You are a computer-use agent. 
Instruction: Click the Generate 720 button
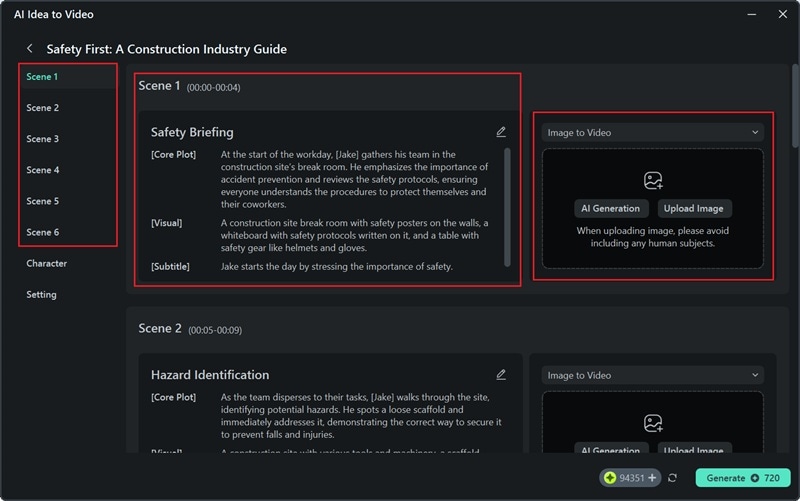(x=743, y=478)
